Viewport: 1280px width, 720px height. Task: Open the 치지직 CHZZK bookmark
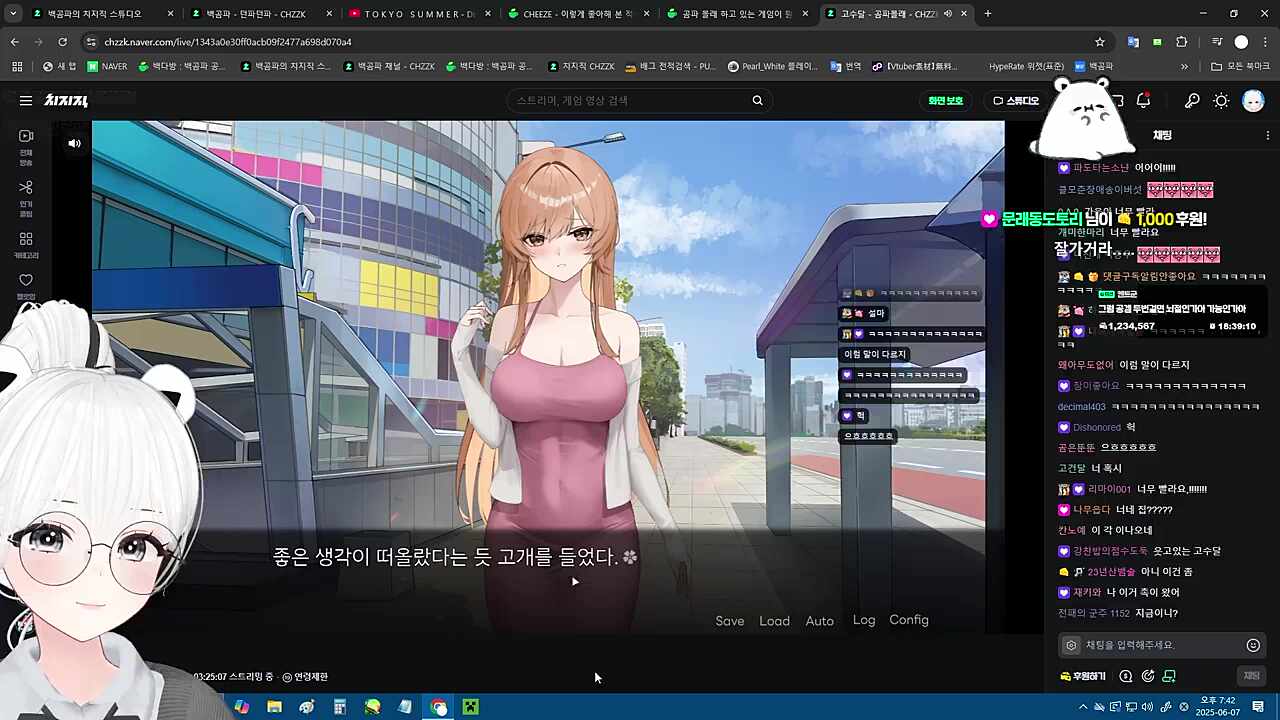pyautogui.click(x=581, y=66)
